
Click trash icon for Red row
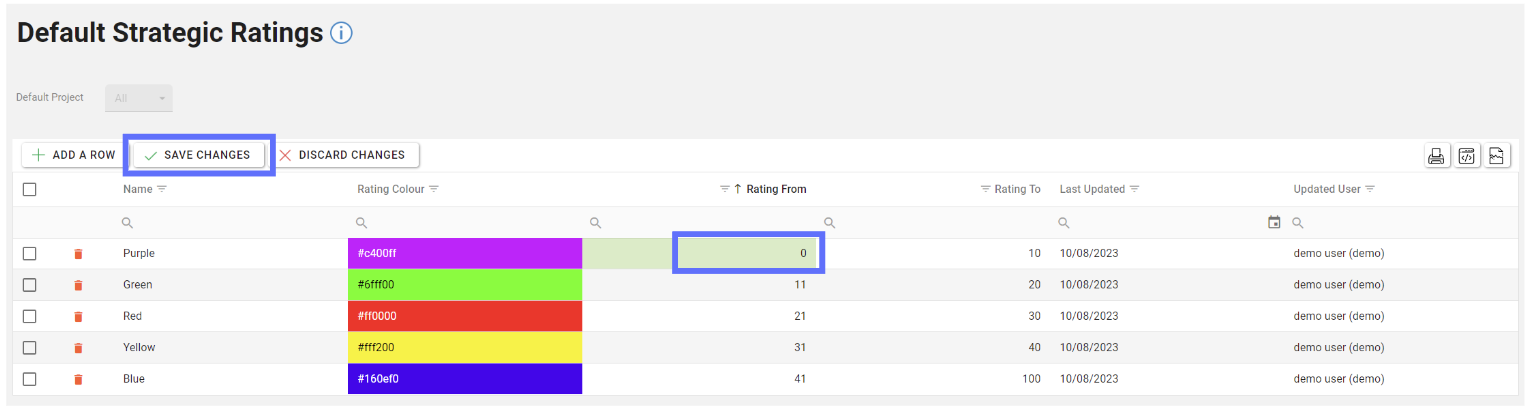[x=78, y=317]
